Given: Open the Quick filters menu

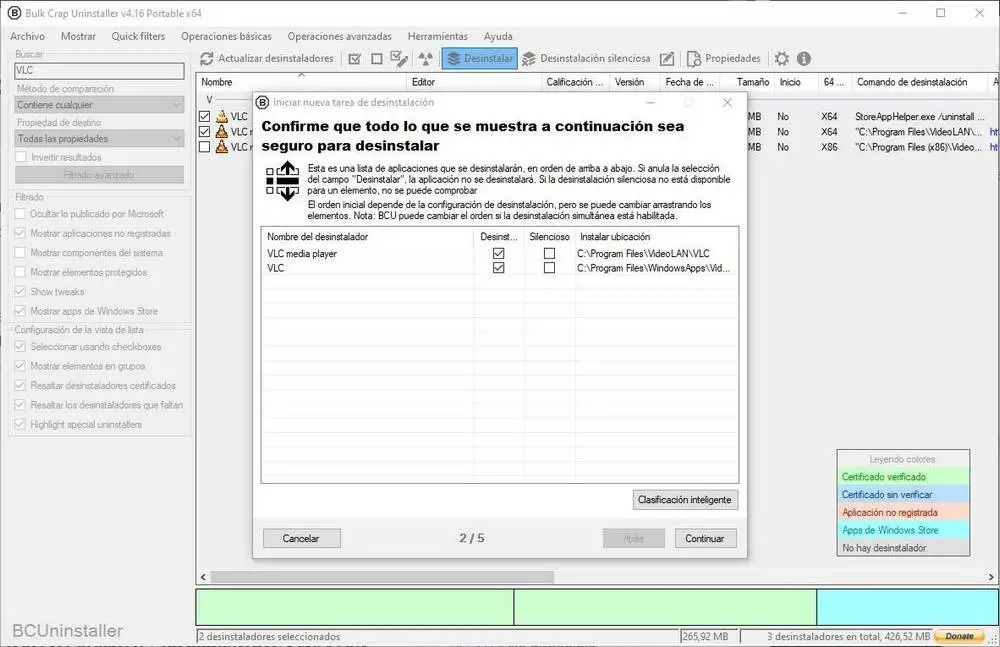Looking at the screenshot, I should 138,36.
